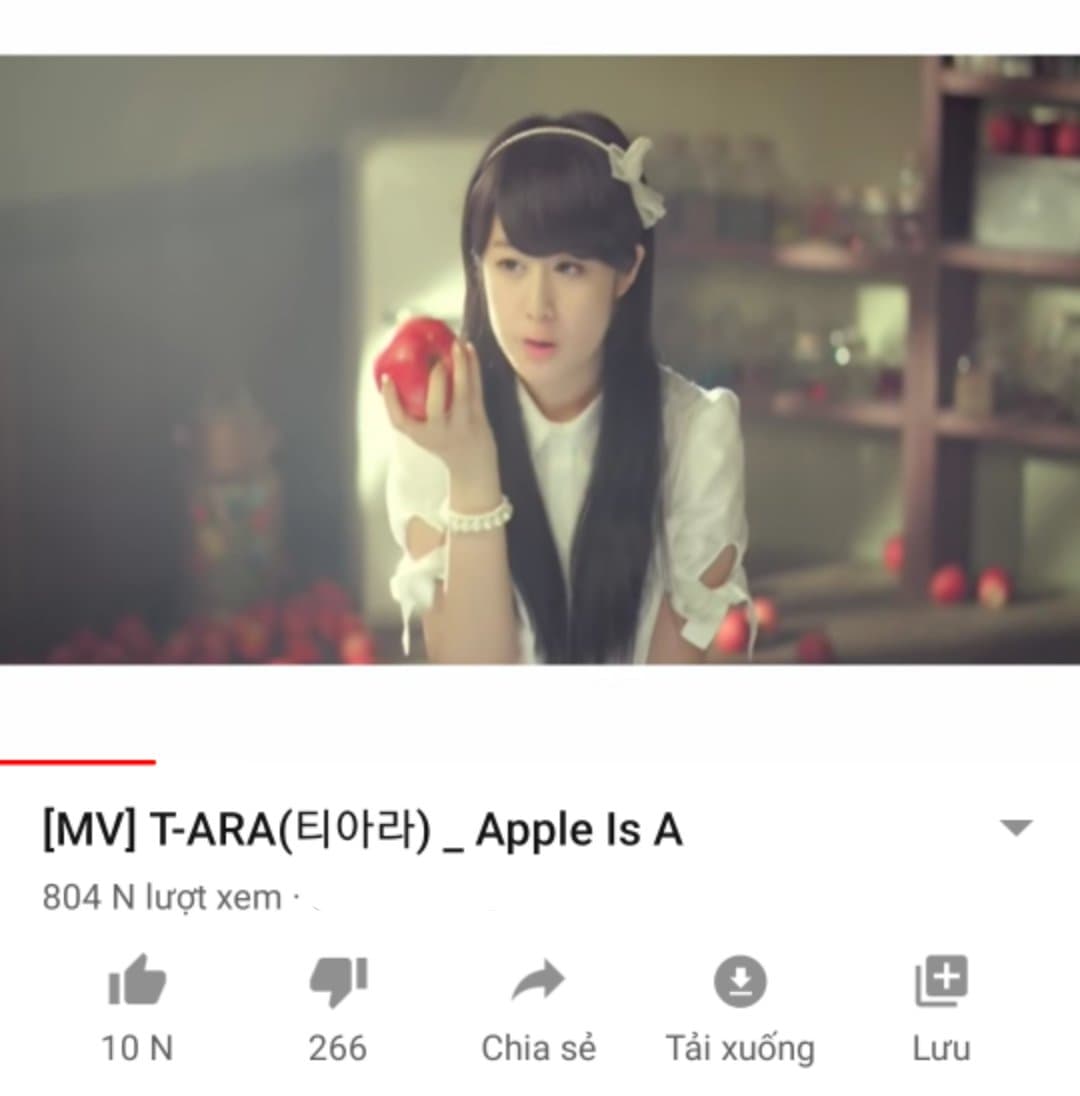Click the '804 N lượt xem' view count
Viewport: 1080px width, 1096px height.
[x=161, y=897]
